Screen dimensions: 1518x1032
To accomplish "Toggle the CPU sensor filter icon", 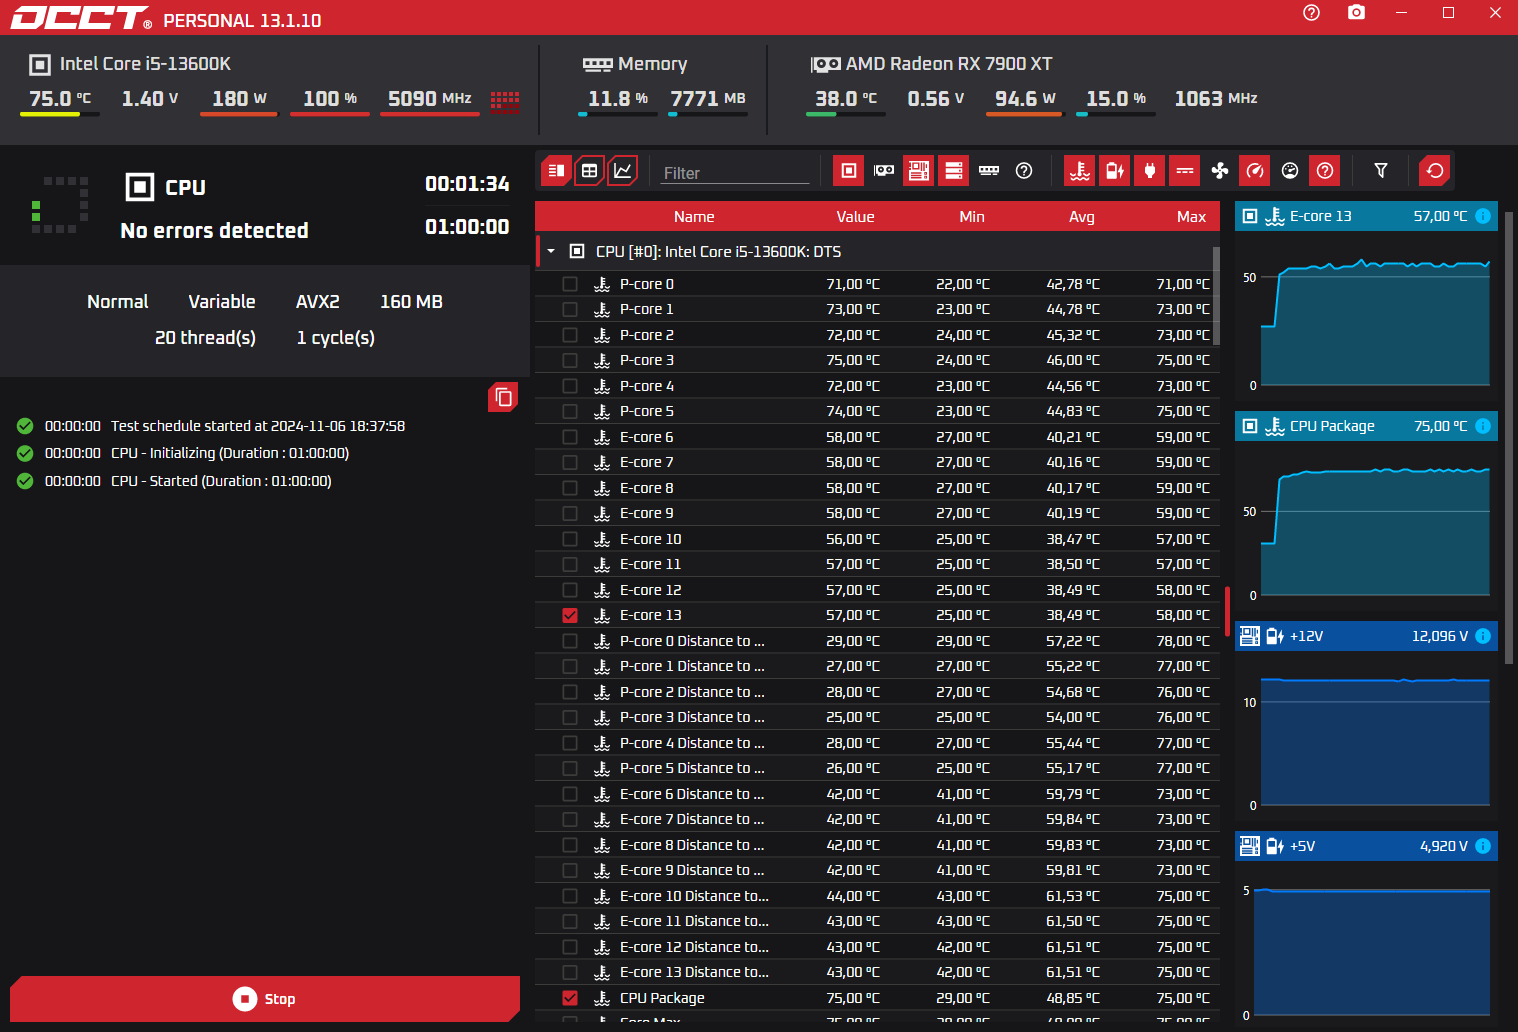I will pos(848,171).
